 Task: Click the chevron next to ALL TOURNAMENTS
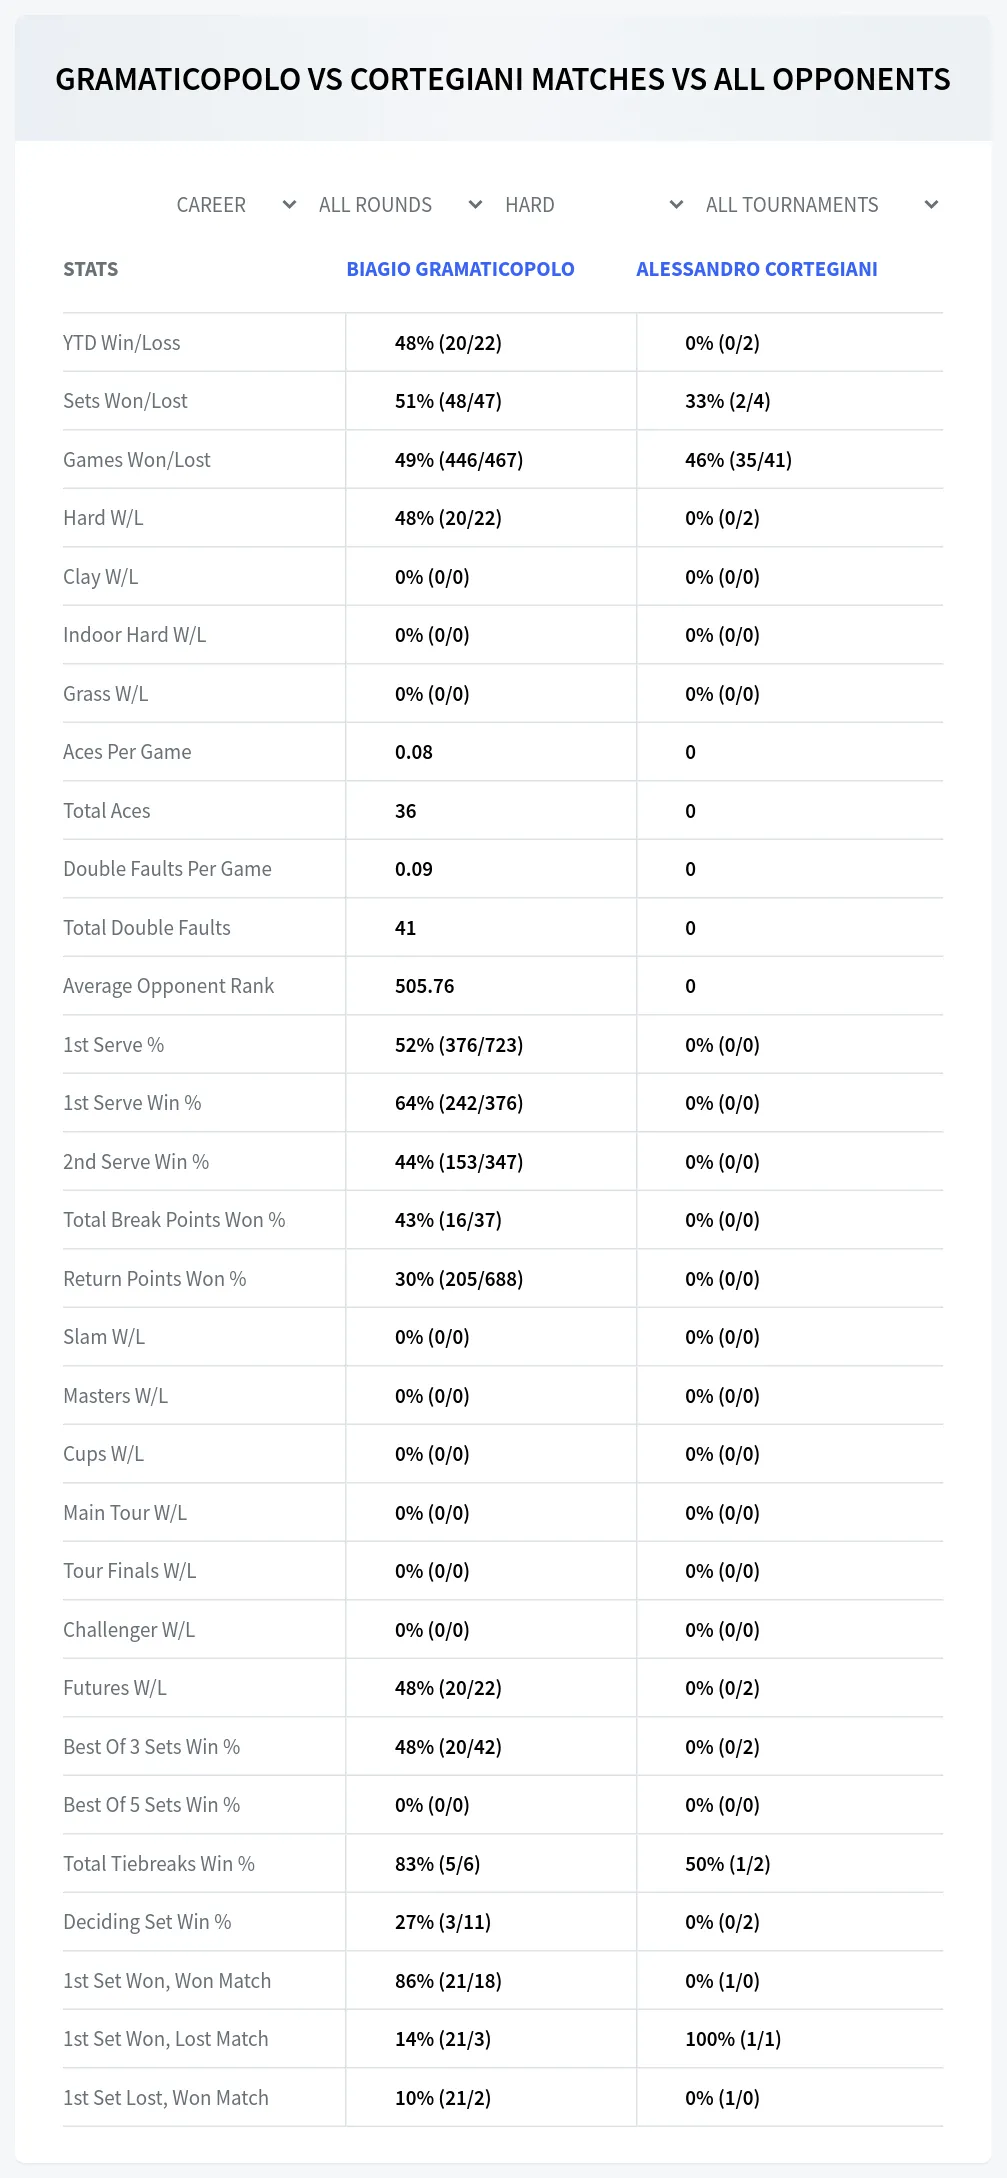click(x=931, y=205)
